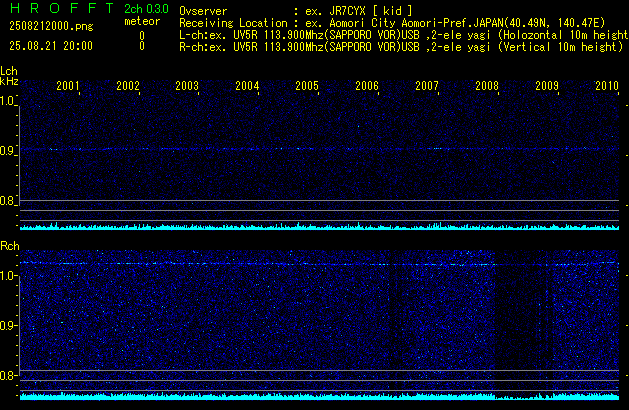Click the 2010 time marker

point(607,86)
